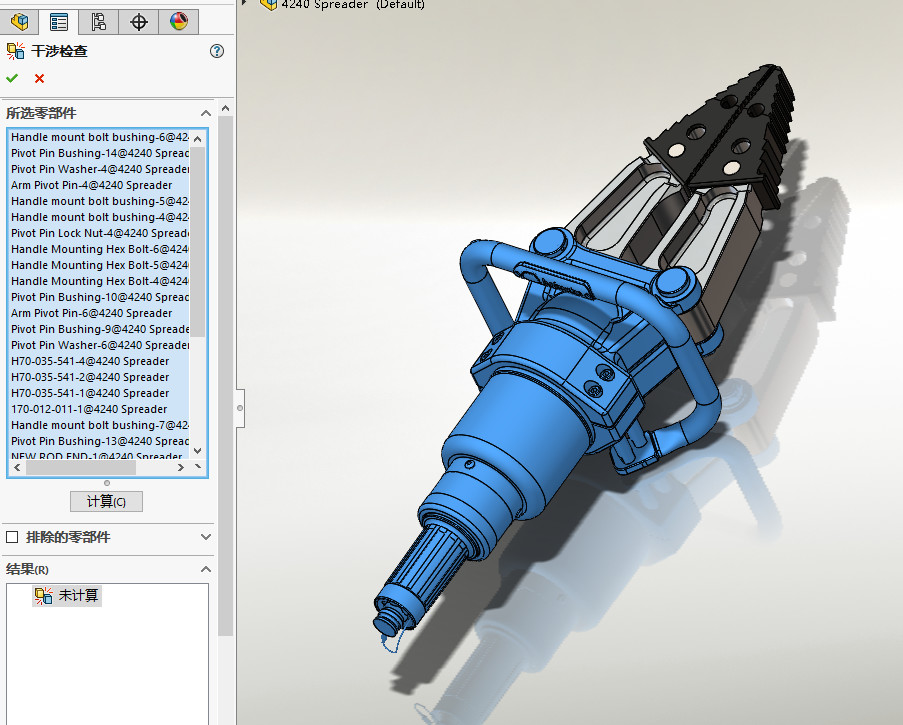Click the component list scroll-right arrow
Image resolution: width=903 pixels, height=725 pixels.
point(181,468)
